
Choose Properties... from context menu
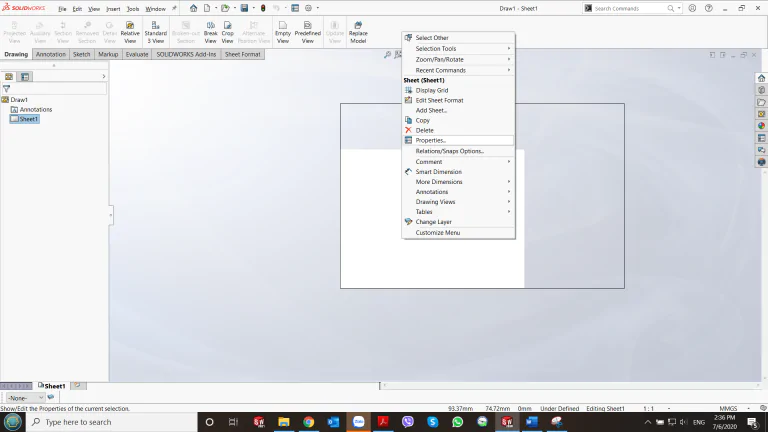click(458, 140)
